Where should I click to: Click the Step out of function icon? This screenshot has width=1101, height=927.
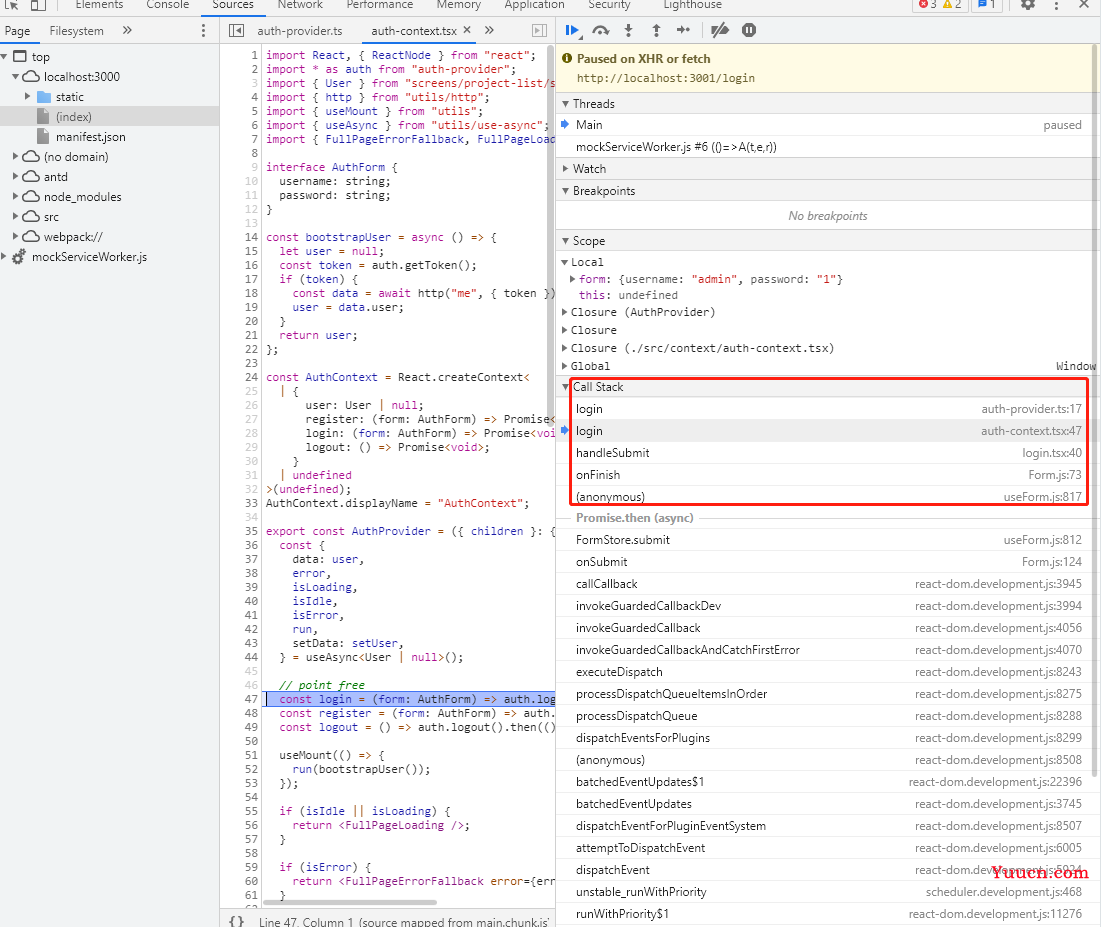[x=656, y=30]
